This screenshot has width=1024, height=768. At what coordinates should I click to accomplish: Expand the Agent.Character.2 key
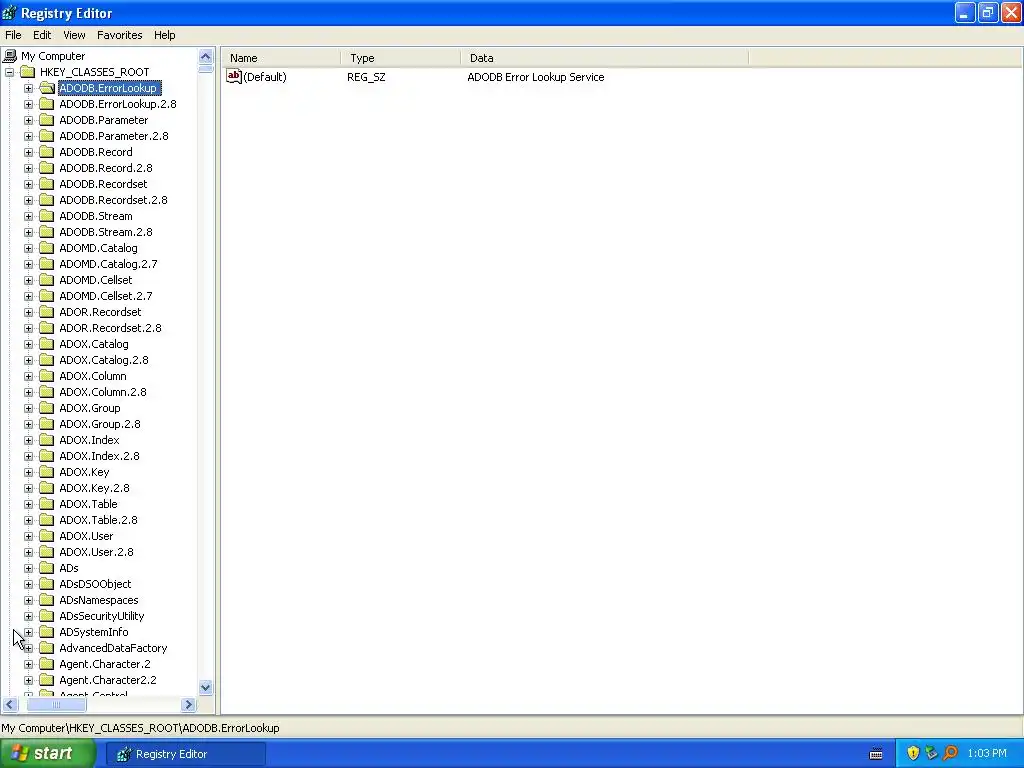(28, 664)
